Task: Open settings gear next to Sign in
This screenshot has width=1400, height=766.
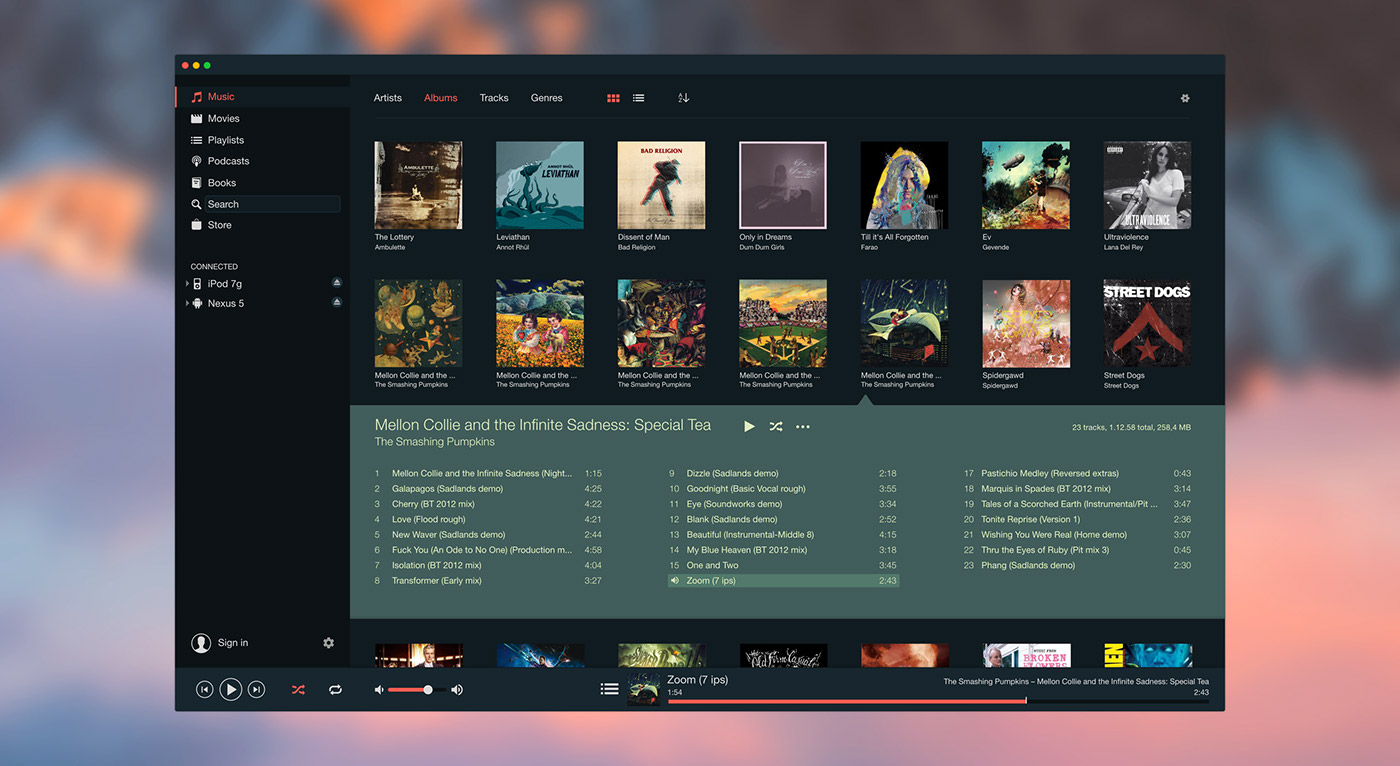Action: 328,643
